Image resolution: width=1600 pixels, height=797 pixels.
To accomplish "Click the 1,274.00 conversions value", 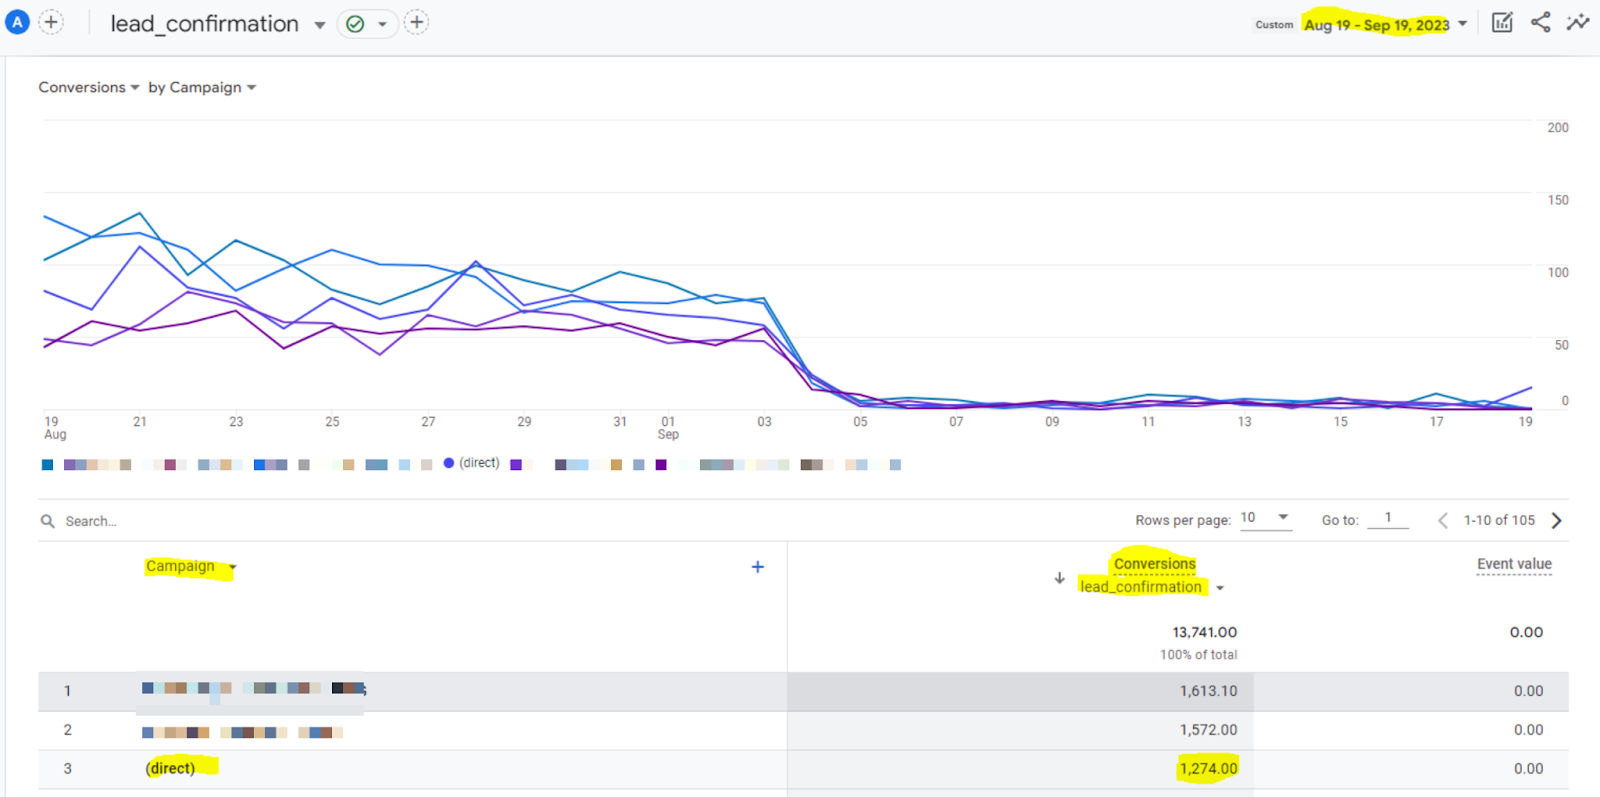I will point(1208,768).
